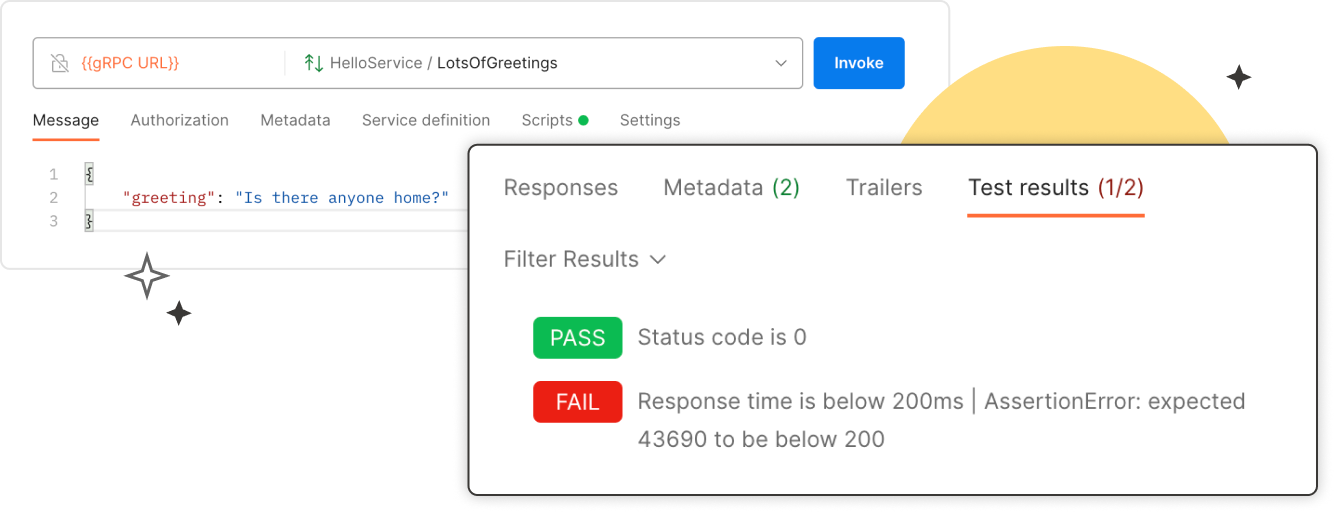Select the Test results (1/2) tab

click(1055, 188)
